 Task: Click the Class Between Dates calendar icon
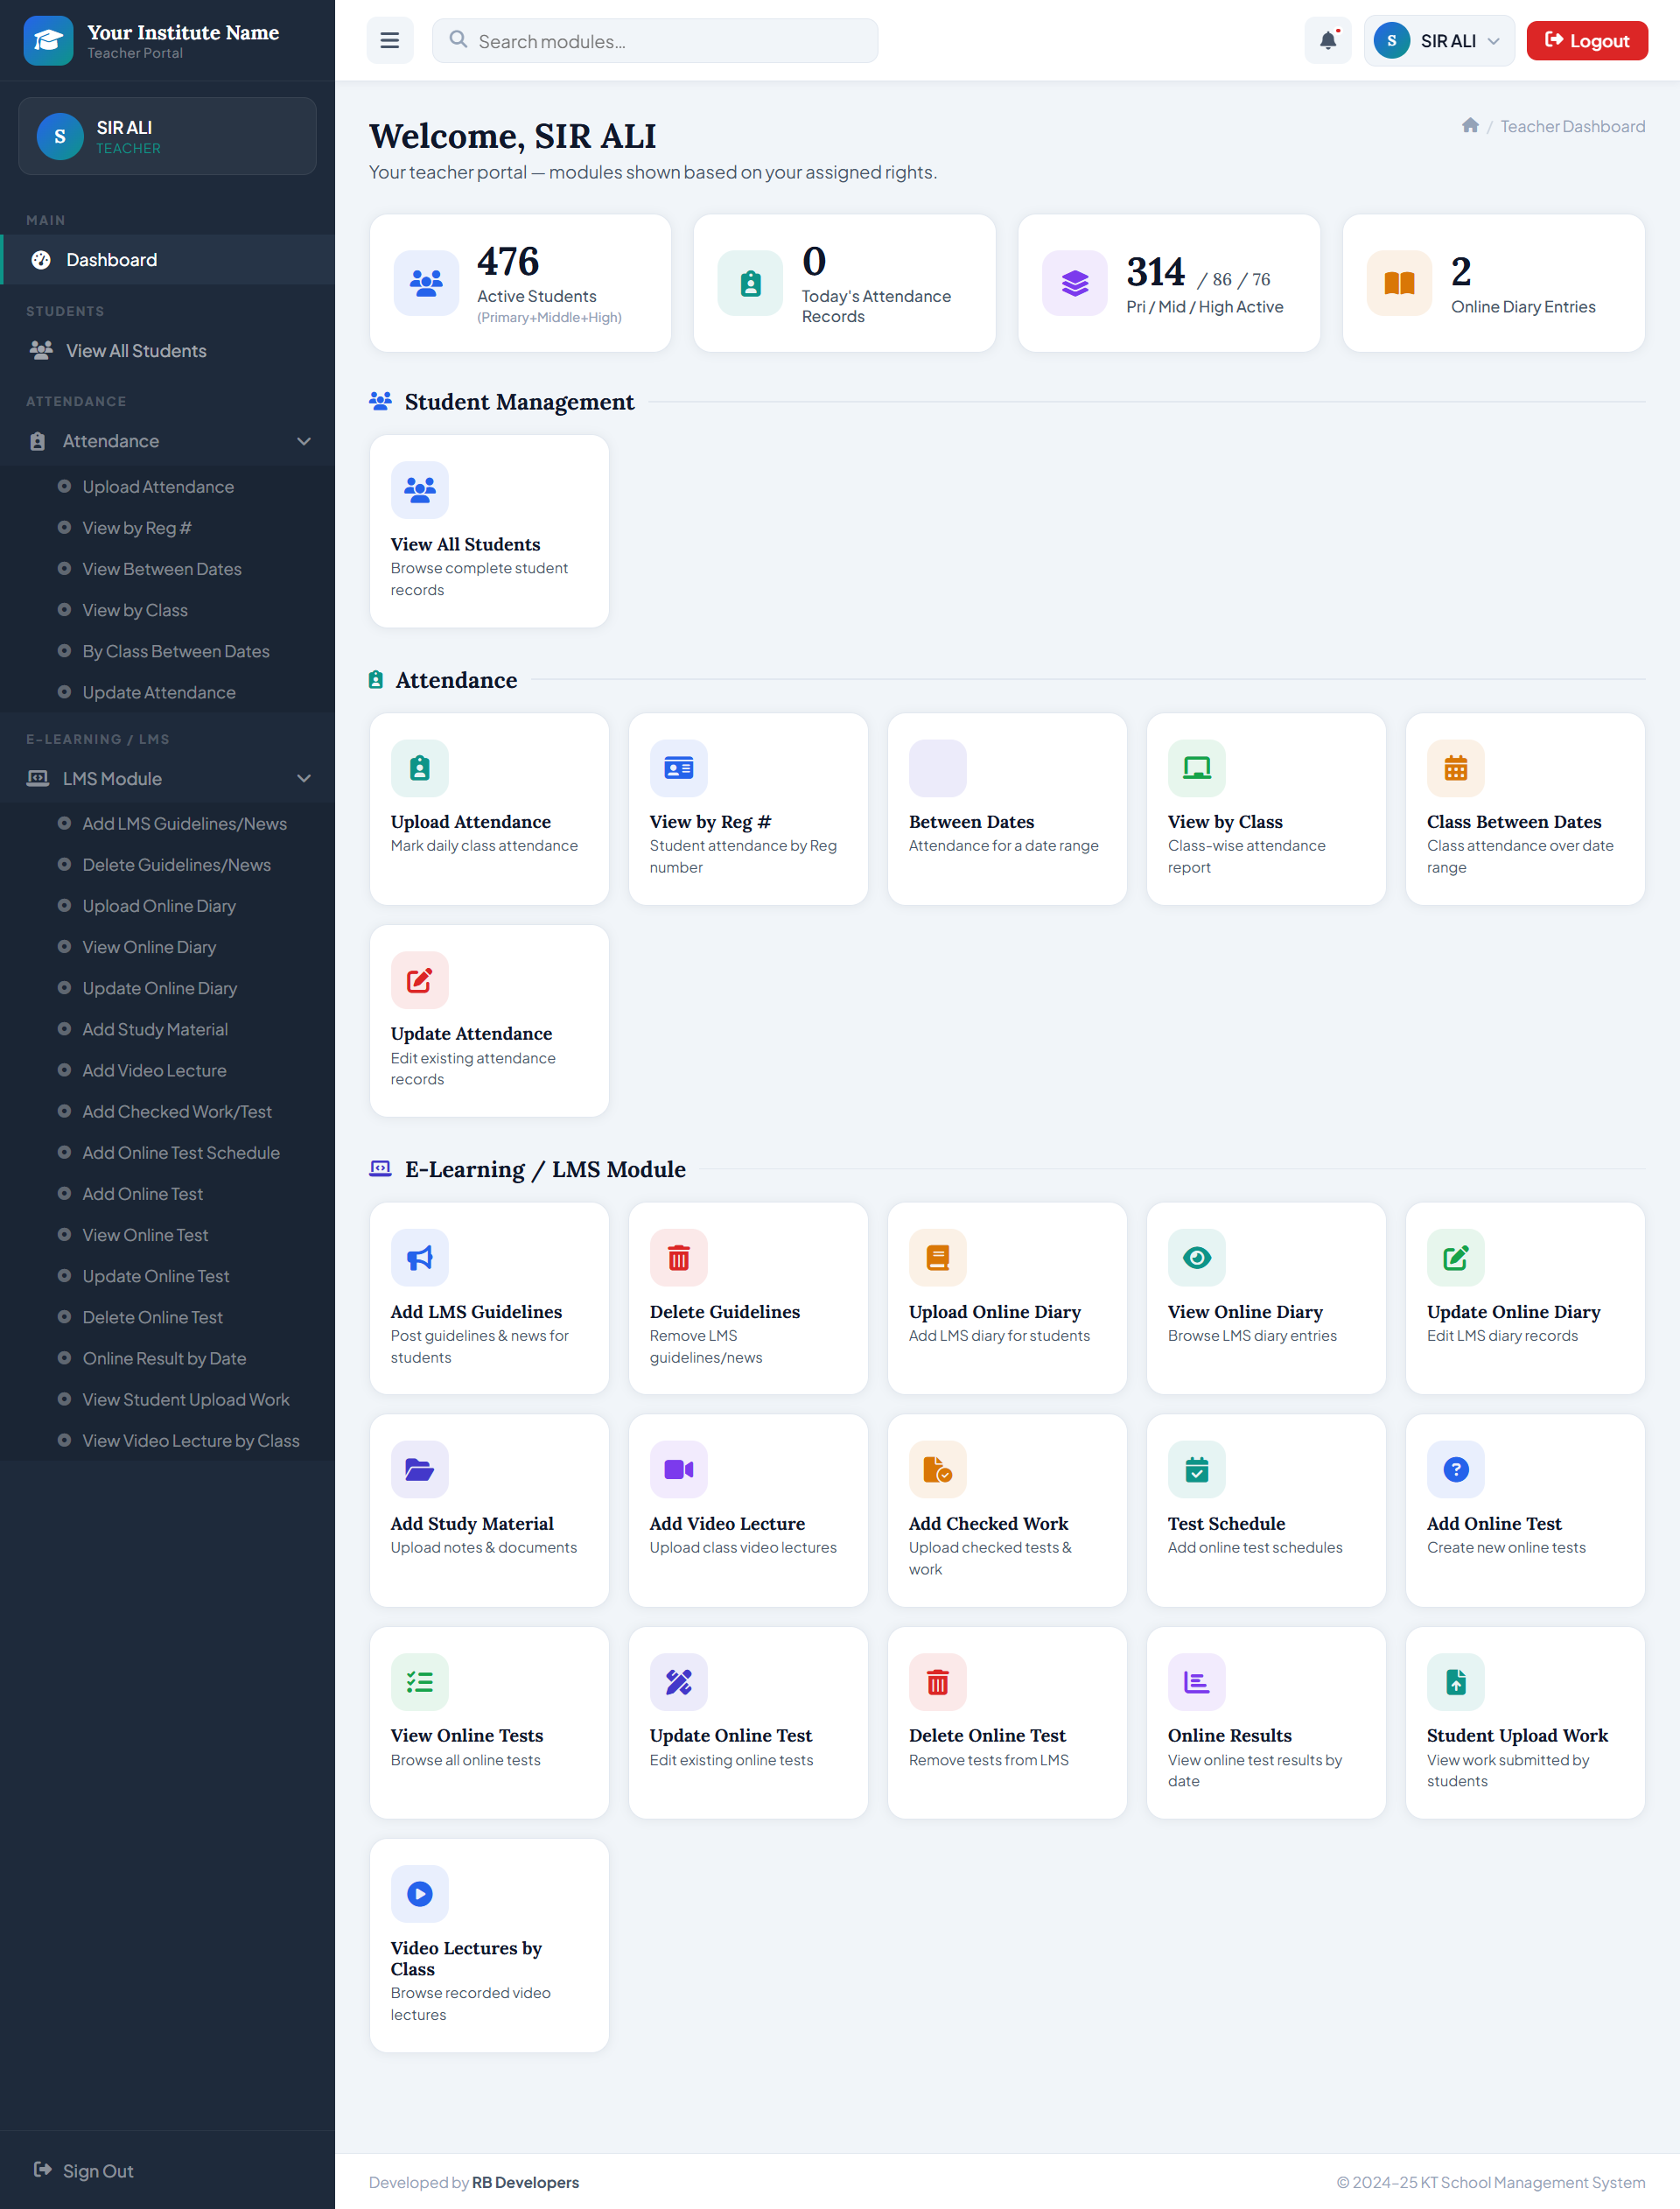click(x=1456, y=768)
